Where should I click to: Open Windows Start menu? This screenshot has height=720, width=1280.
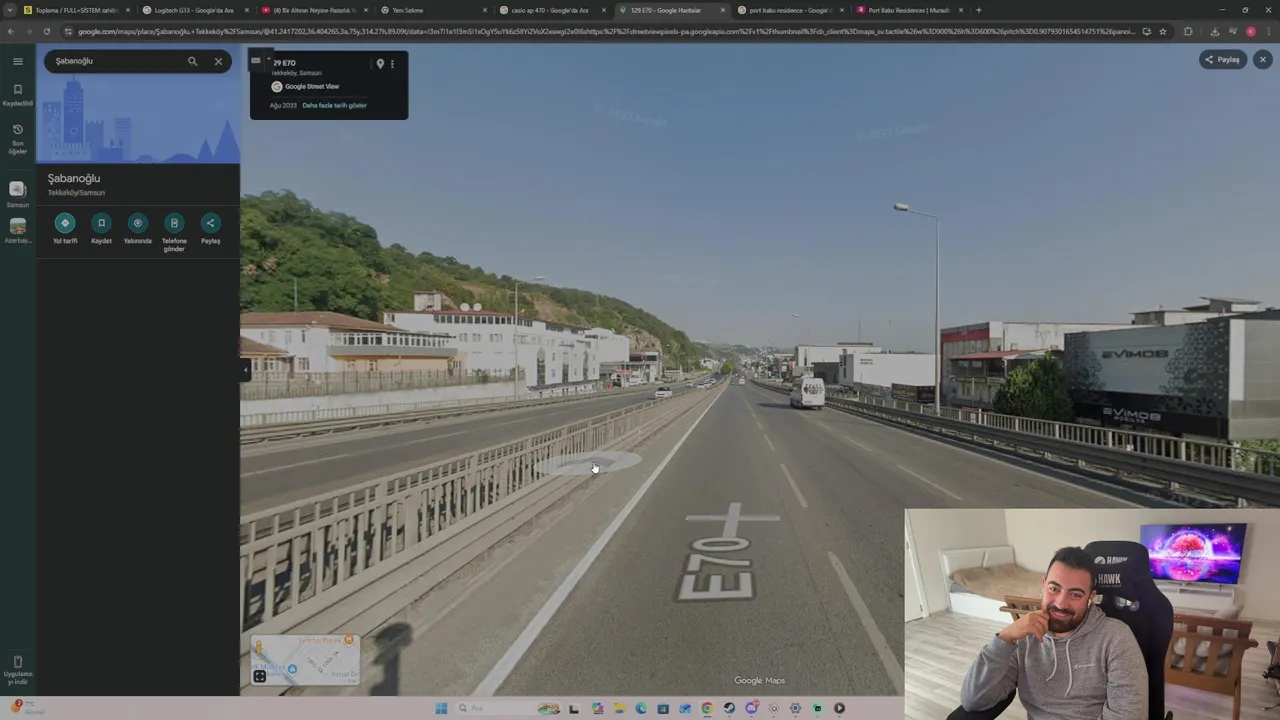point(441,708)
